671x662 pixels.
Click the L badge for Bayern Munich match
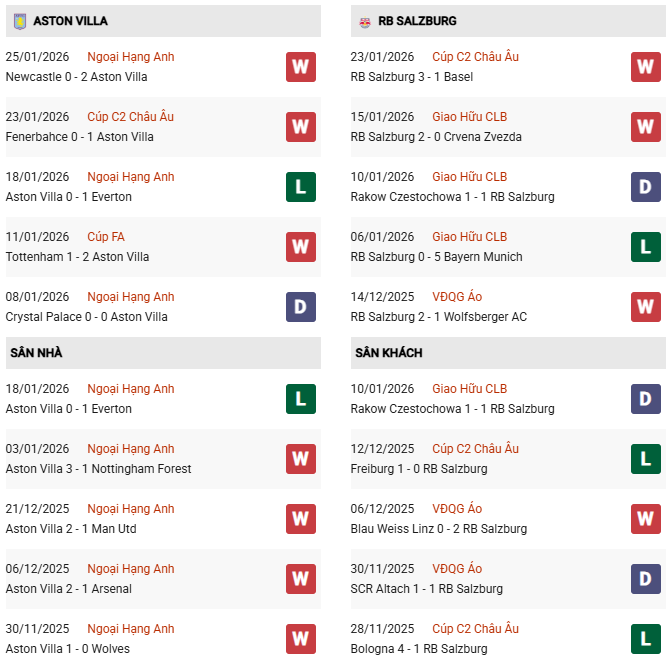[645, 247]
